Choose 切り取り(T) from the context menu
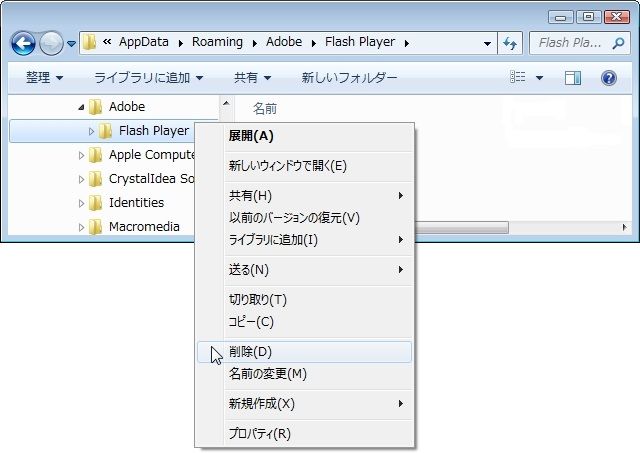 pos(304,300)
